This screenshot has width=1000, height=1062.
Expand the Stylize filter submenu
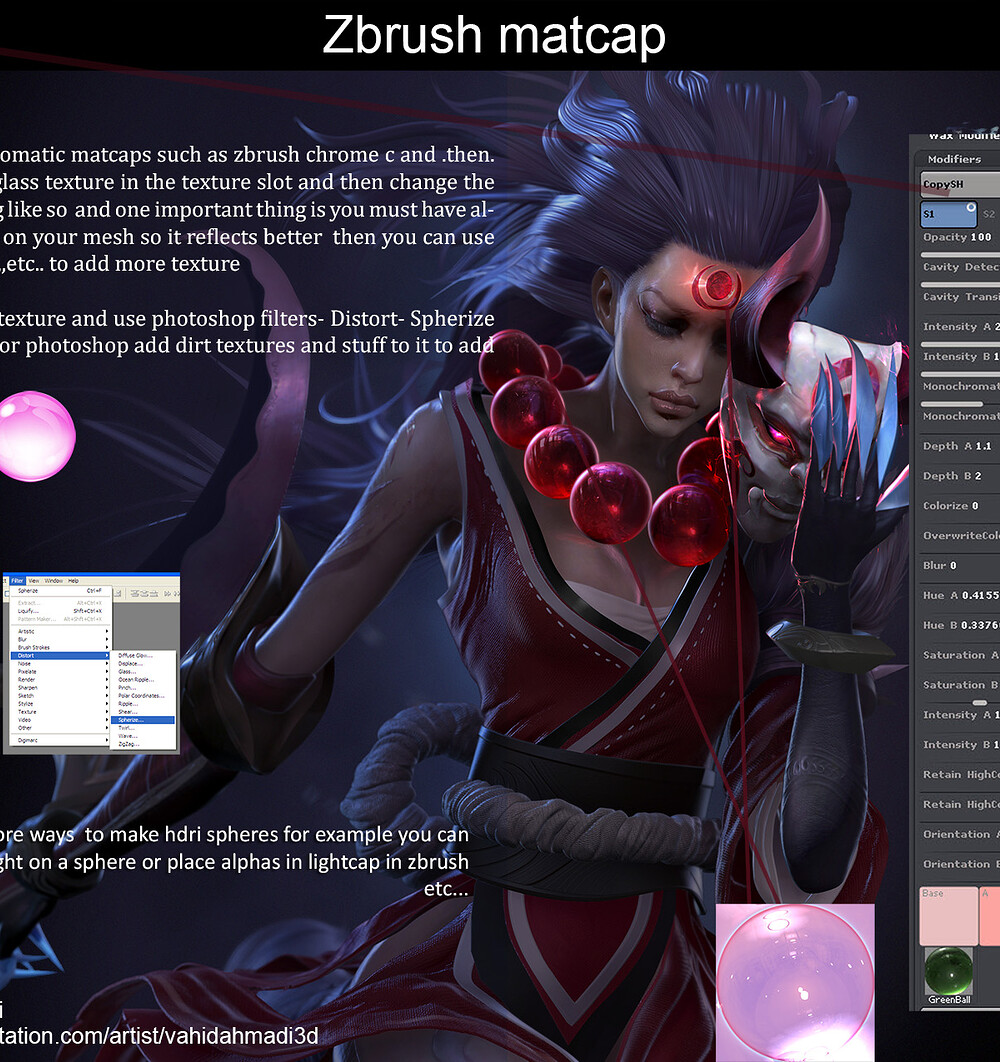[x=60, y=704]
